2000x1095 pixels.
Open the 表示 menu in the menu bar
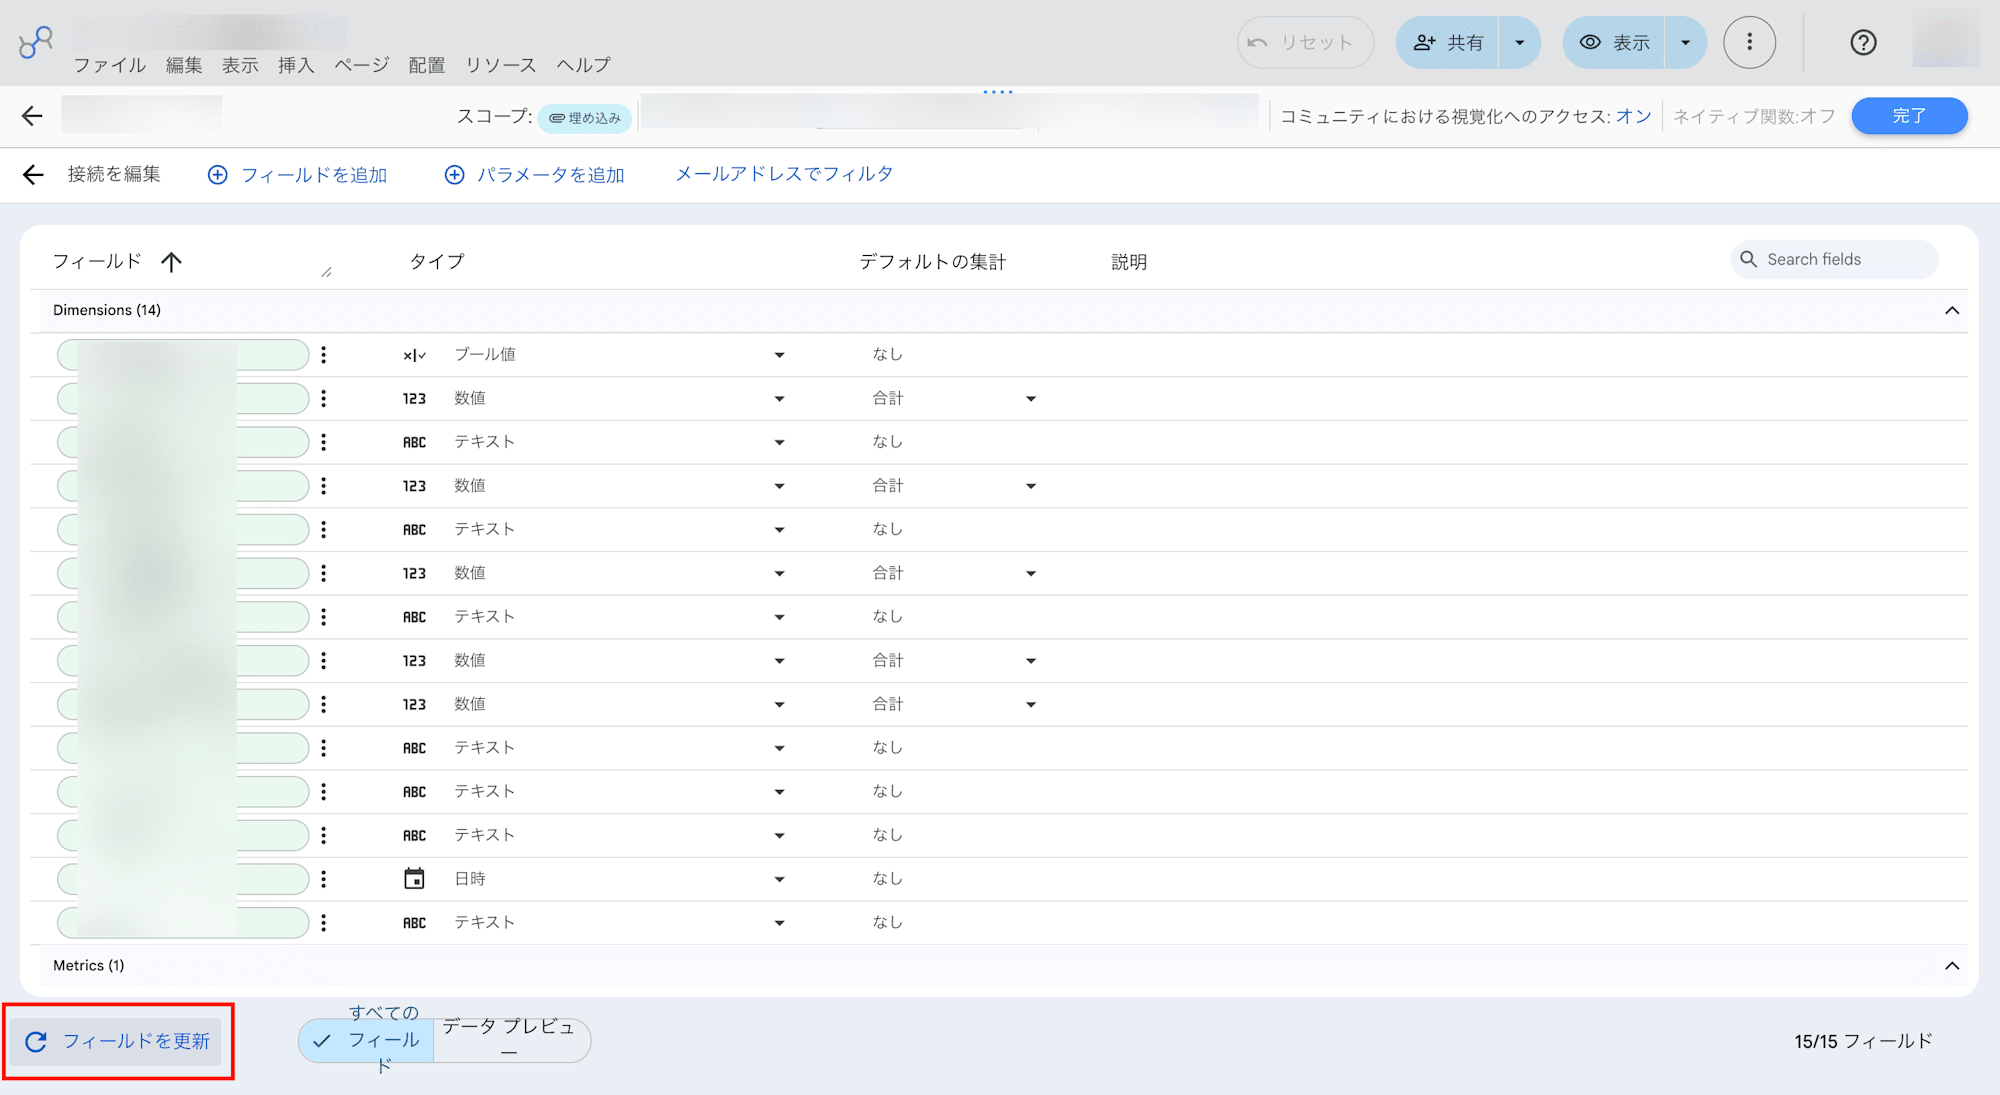point(240,65)
